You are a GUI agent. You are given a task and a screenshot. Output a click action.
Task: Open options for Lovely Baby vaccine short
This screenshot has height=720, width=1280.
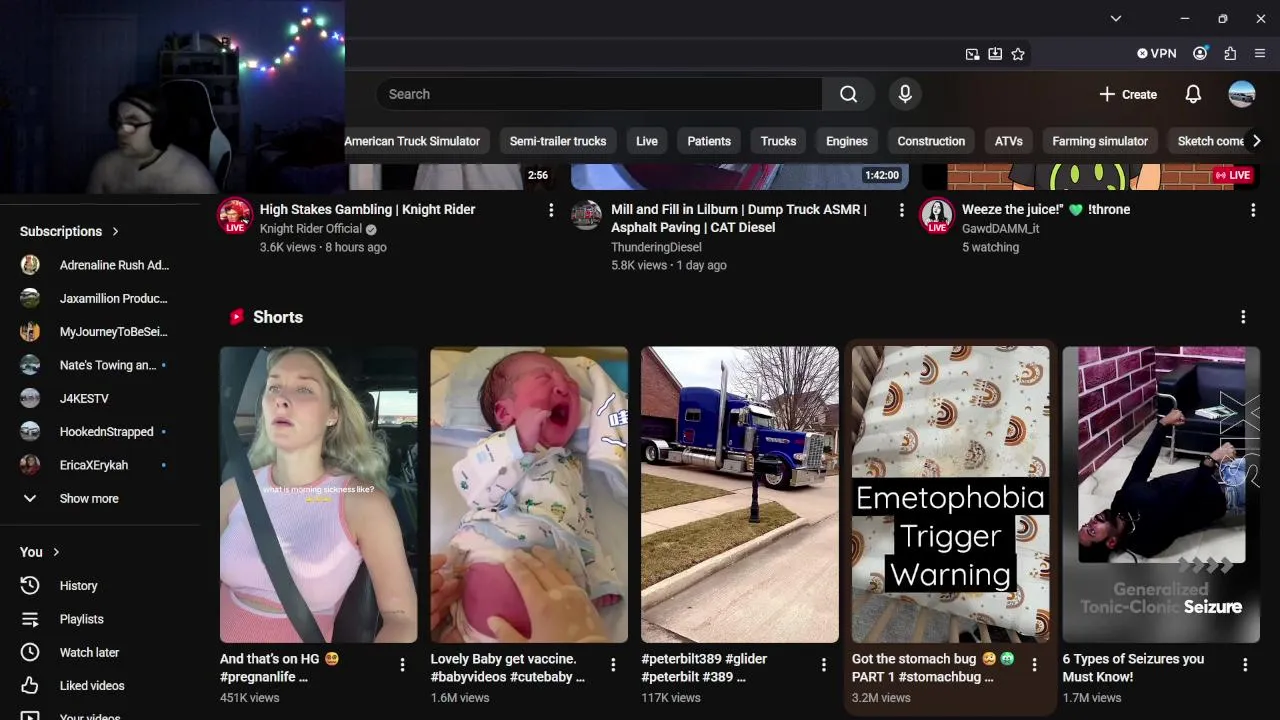coord(613,665)
